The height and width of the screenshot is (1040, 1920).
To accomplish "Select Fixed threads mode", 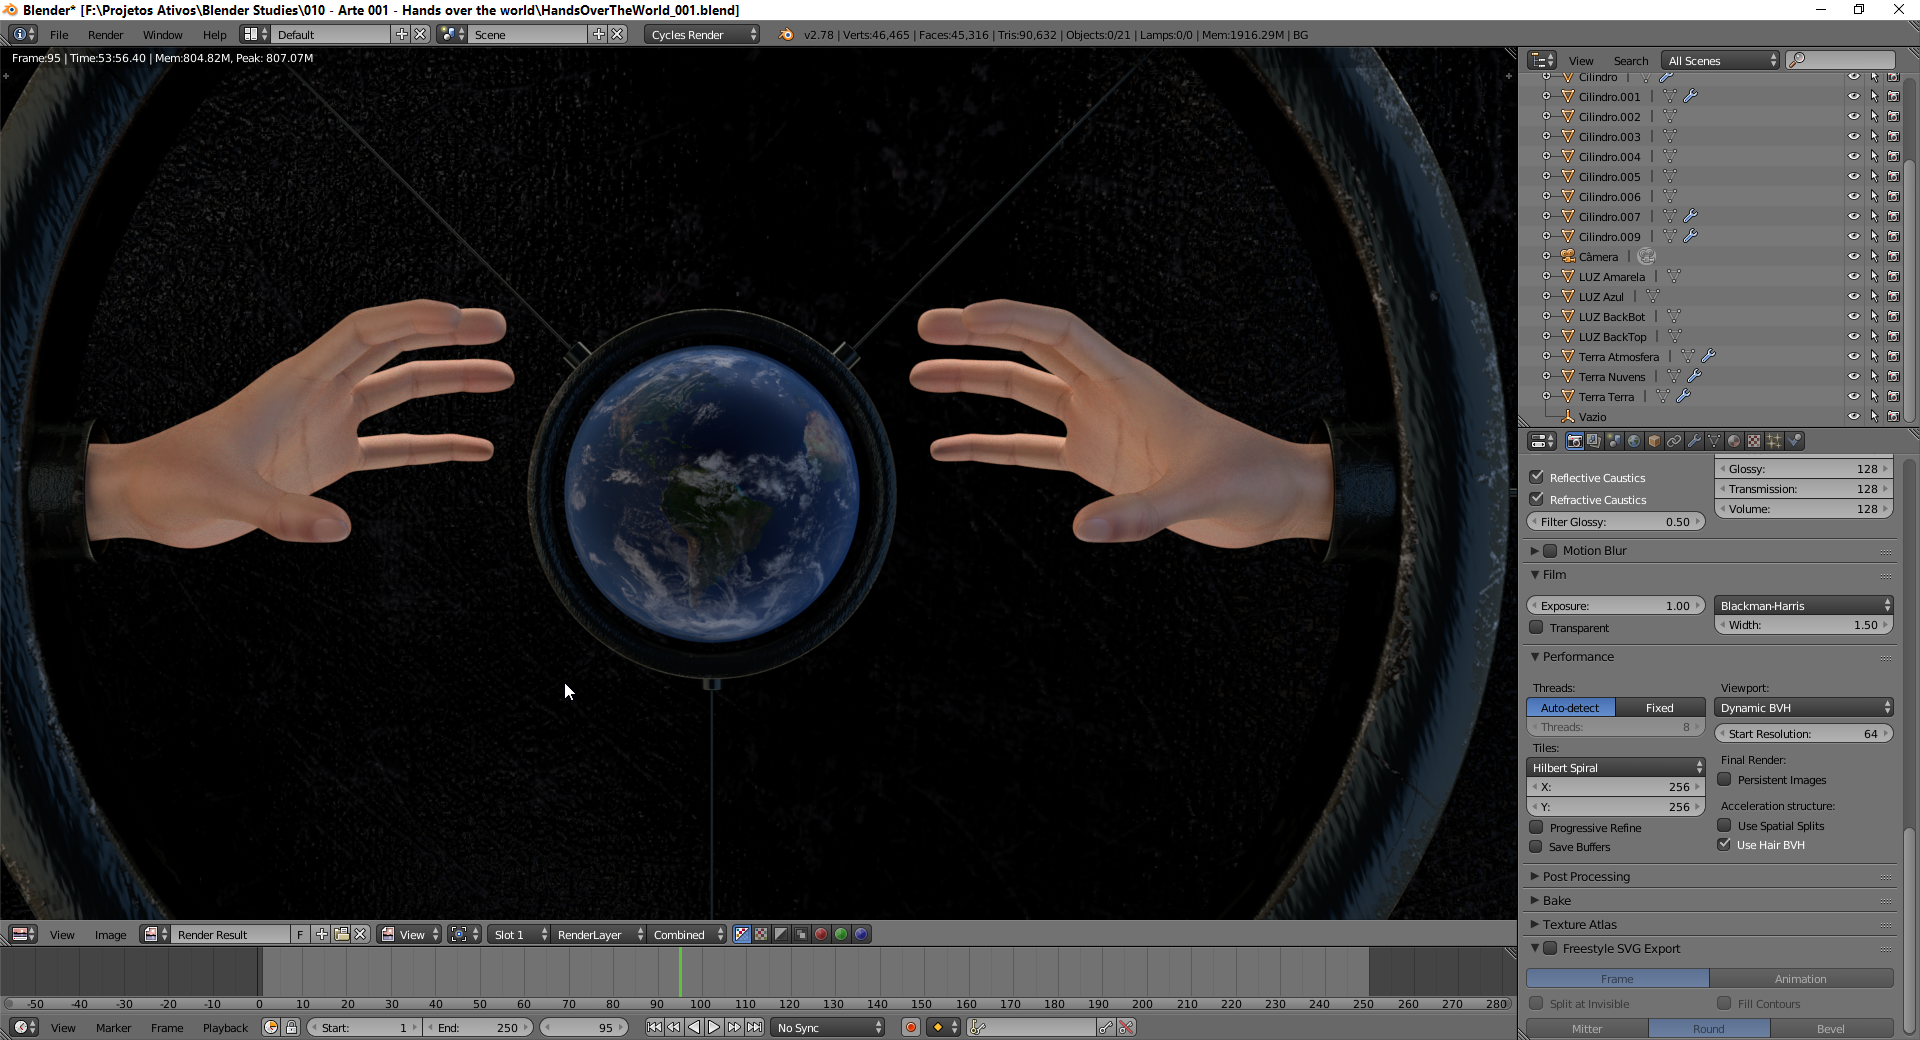I will (1660, 707).
